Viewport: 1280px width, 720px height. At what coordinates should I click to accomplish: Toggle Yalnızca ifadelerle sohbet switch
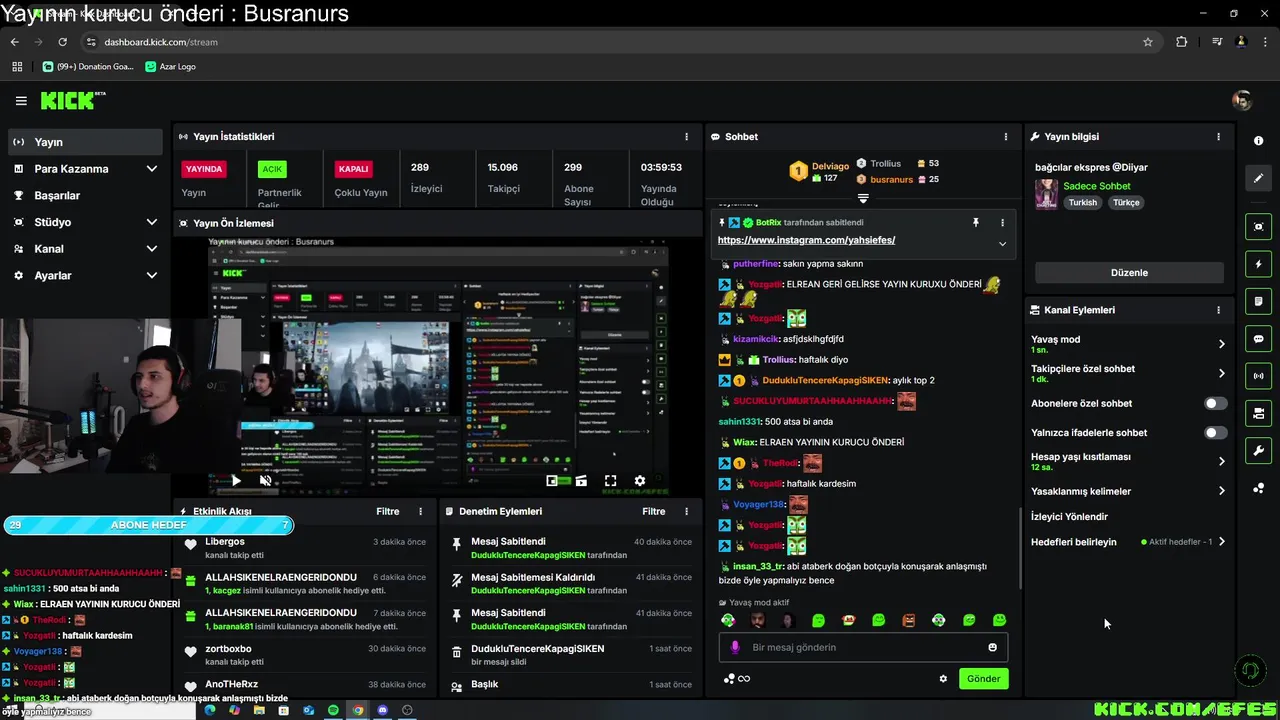click(x=1215, y=433)
